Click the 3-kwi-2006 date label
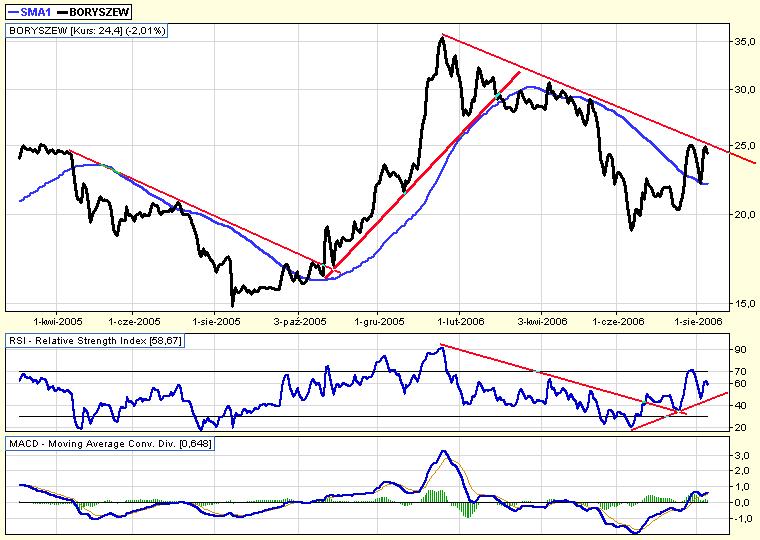 coord(542,321)
